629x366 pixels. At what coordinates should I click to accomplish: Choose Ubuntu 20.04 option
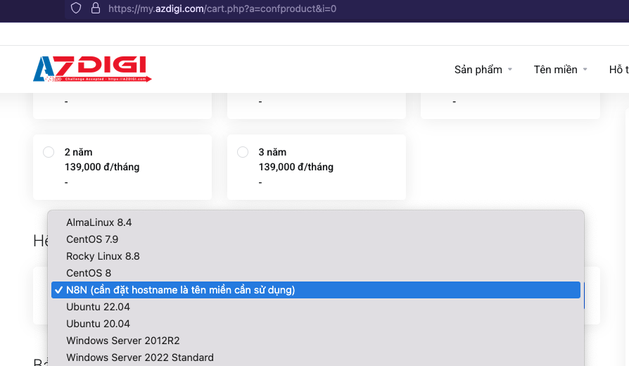316,323
